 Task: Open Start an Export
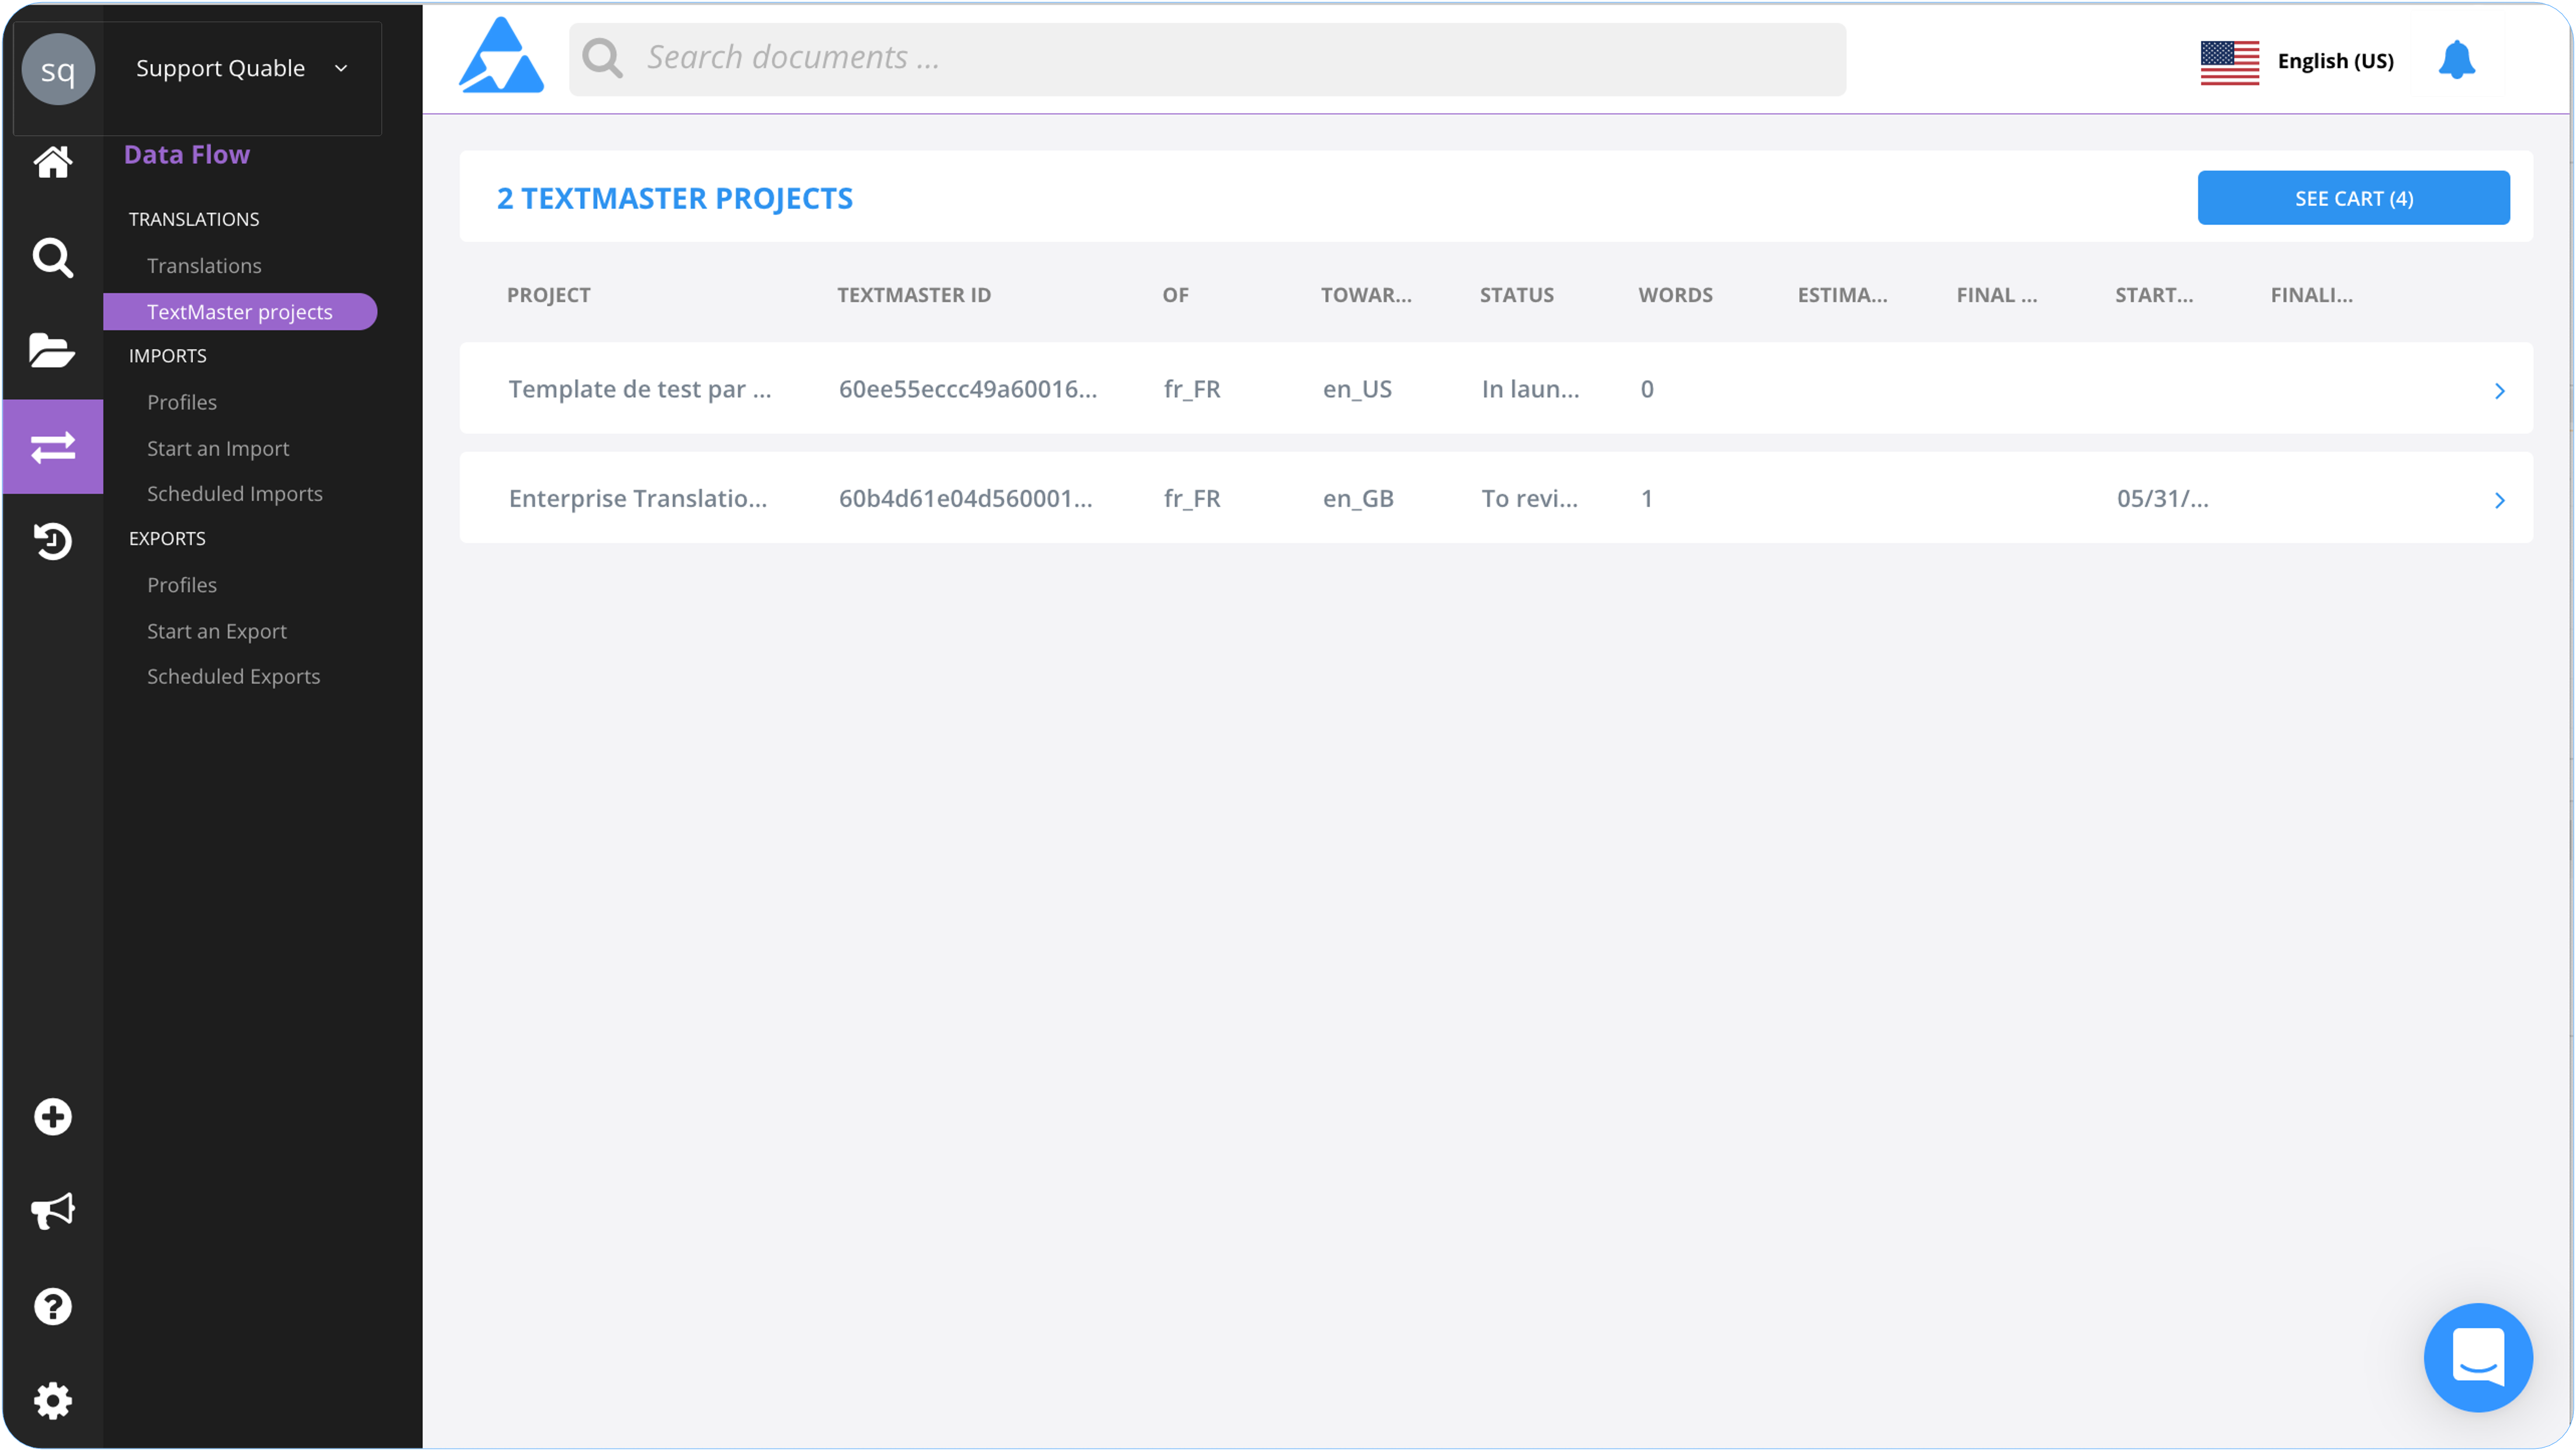tap(217, 631)
